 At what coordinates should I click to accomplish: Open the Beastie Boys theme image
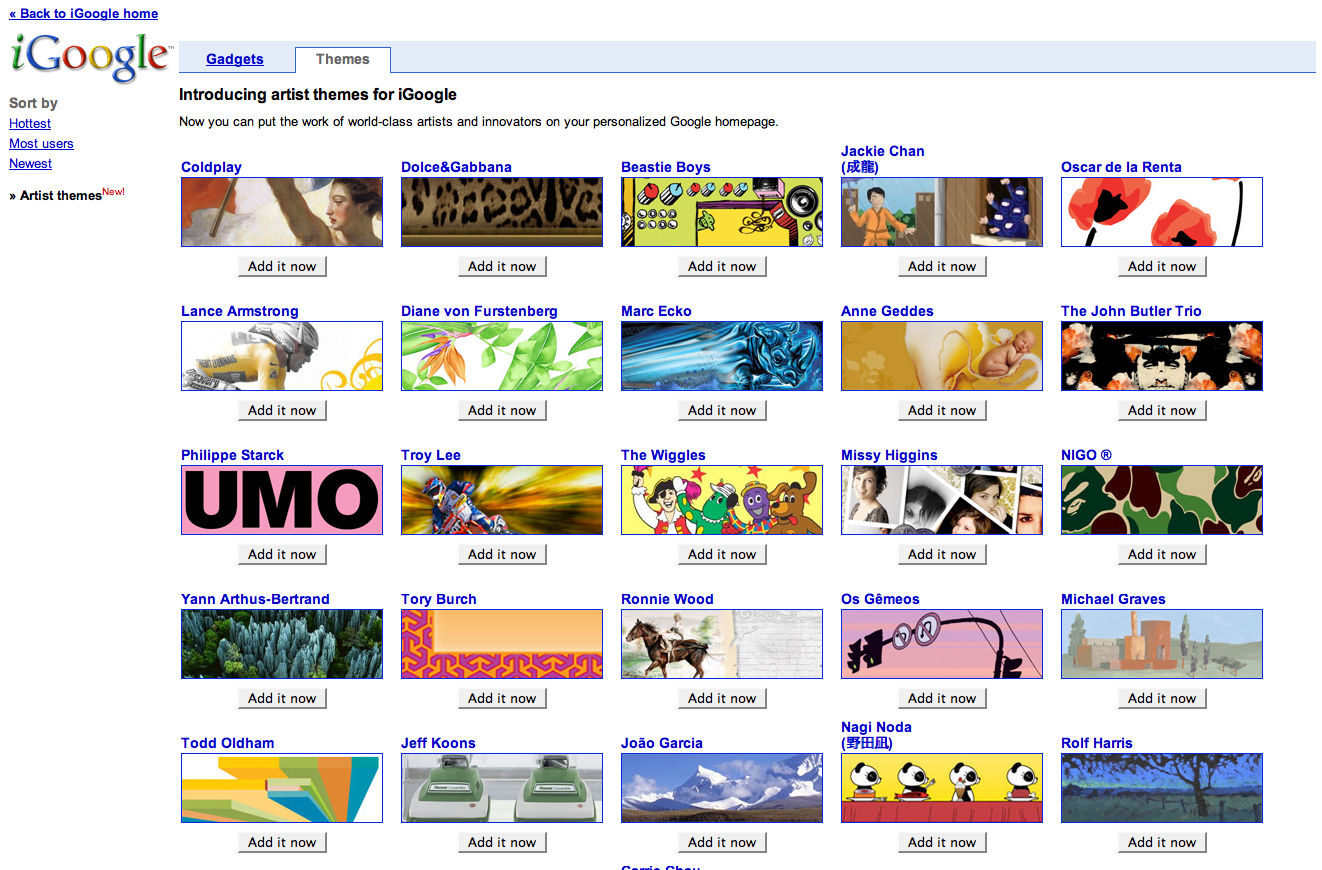[722, 212]
